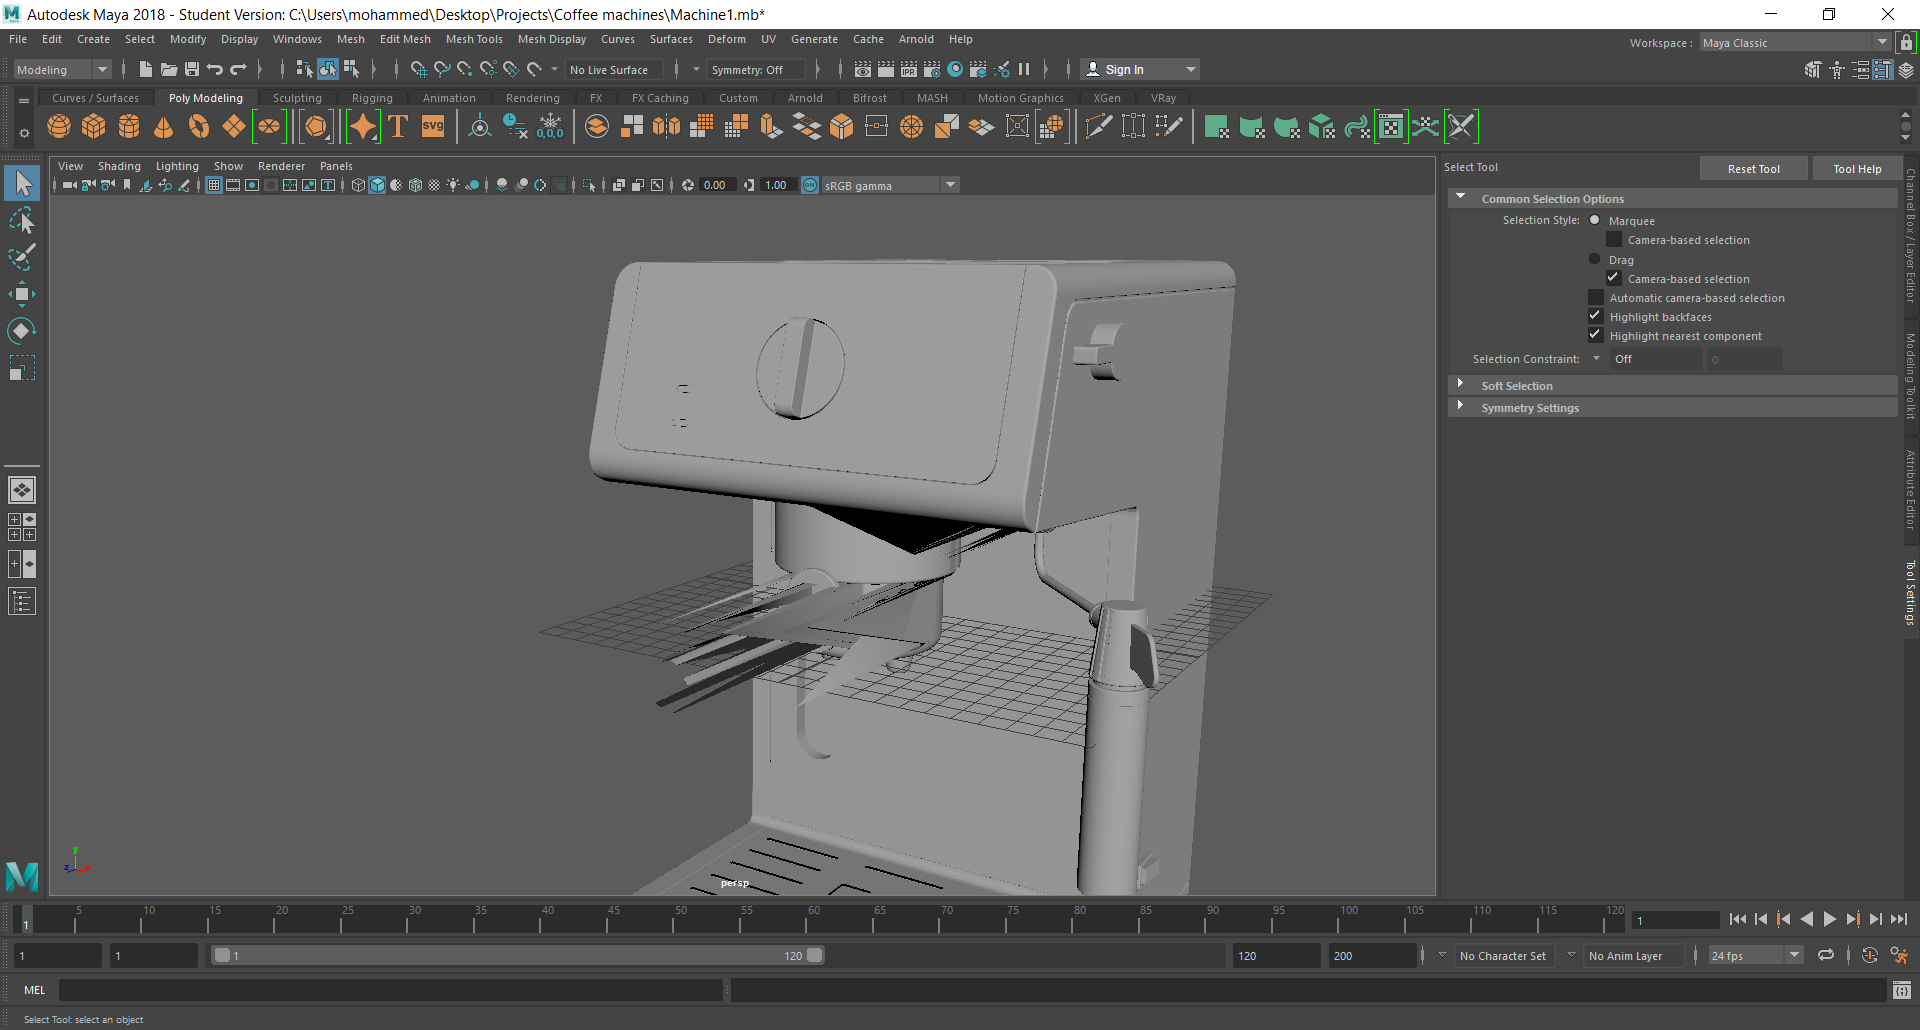Viewport: 1920px width, 1030px height.
Task: Click the SVG import shelf icon
Action: coord(433,127)
